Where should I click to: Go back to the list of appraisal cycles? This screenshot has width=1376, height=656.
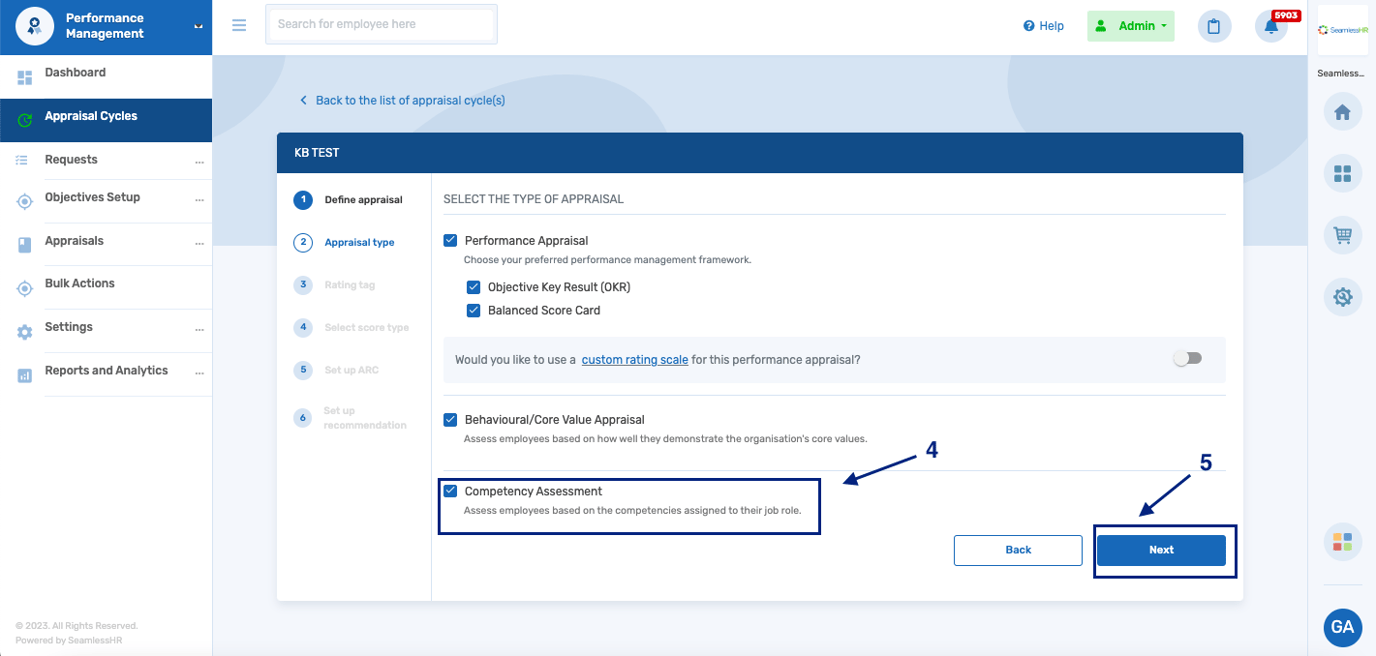(409, 100)
